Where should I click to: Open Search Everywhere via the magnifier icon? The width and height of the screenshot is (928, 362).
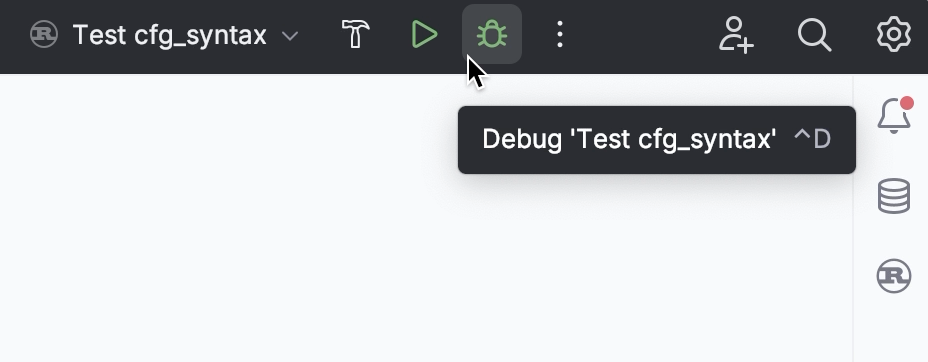click(814, 35)
